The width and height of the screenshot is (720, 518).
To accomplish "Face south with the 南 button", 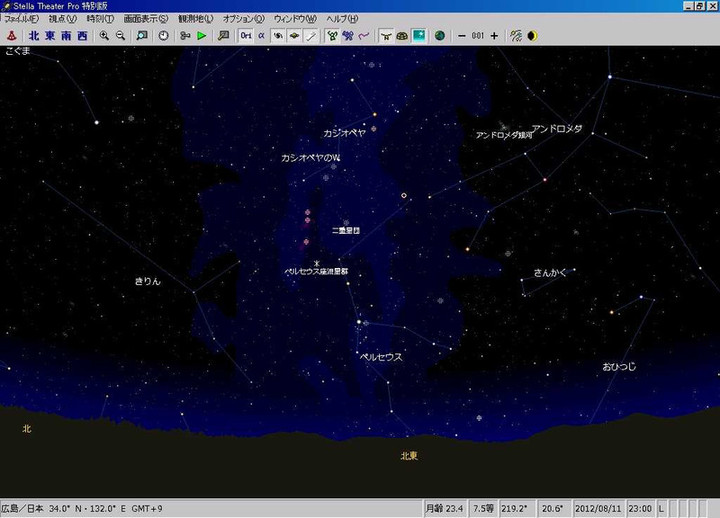I will click(x=66, y=36).
